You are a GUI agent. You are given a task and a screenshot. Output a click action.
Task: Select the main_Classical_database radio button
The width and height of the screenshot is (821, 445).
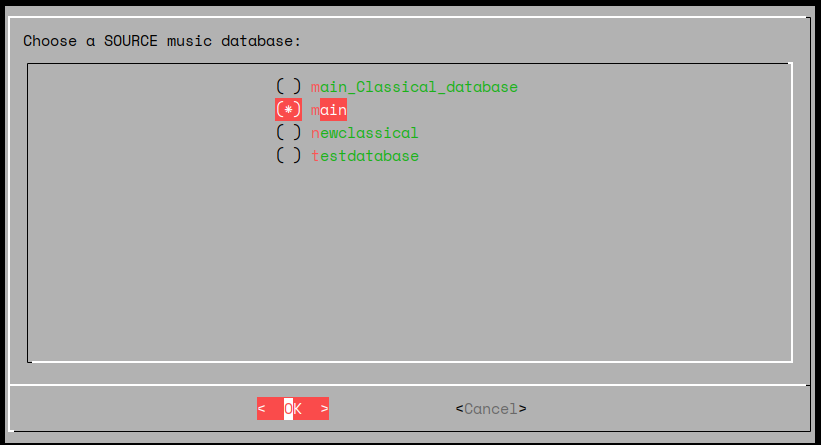point(288,87)
